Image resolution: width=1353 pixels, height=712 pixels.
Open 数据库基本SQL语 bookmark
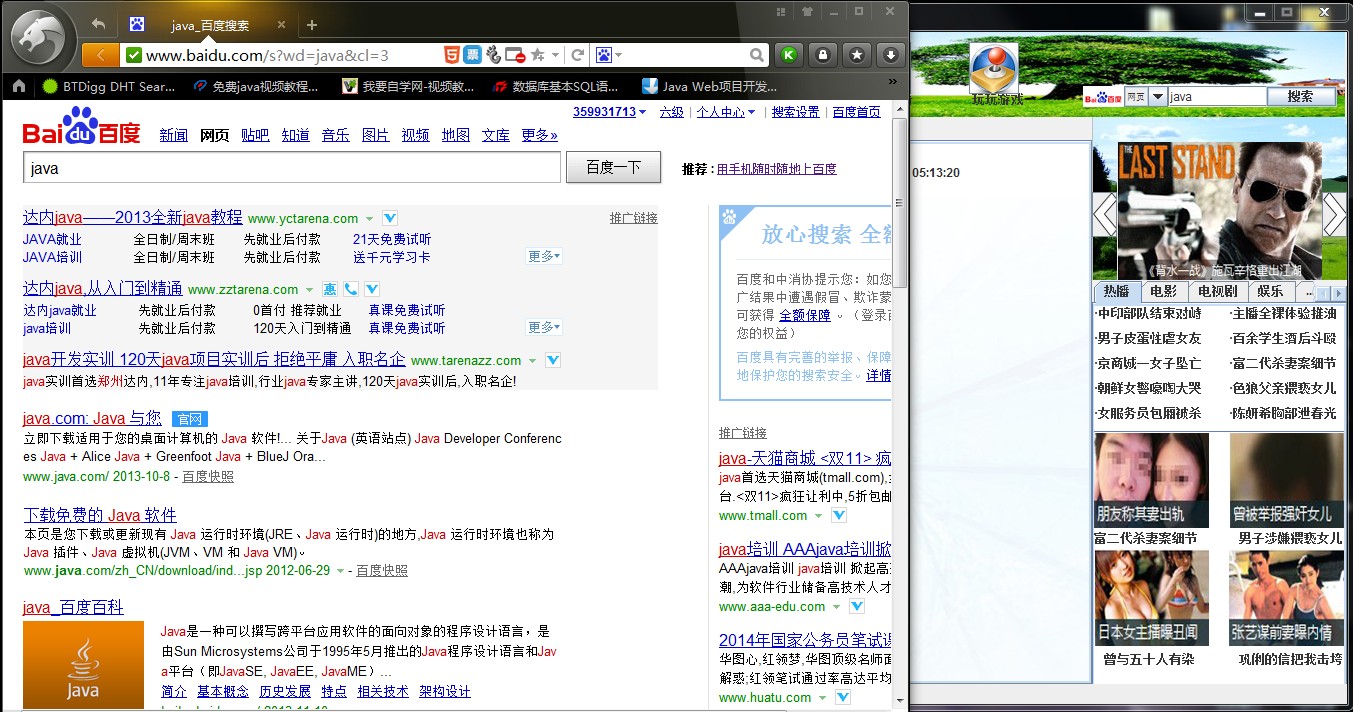(x=555, y=87)
